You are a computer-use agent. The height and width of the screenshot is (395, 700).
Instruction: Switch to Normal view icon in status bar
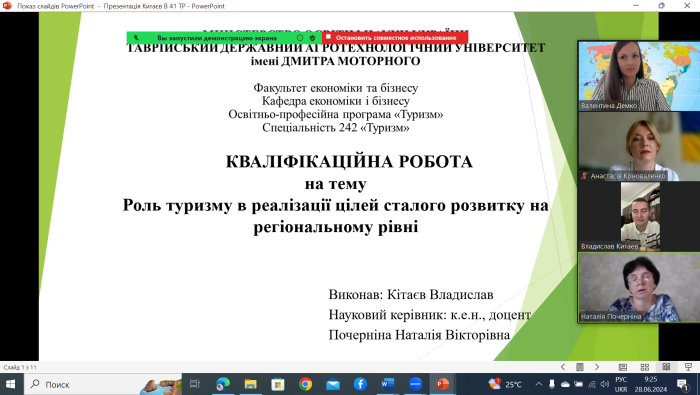(623, 367)
